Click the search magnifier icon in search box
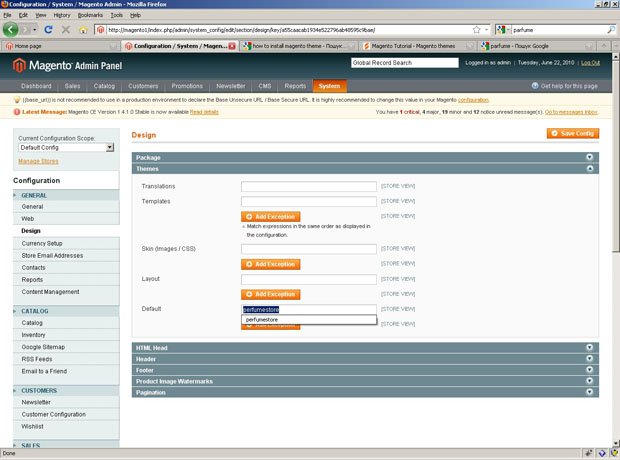 (x=611, y=30)
